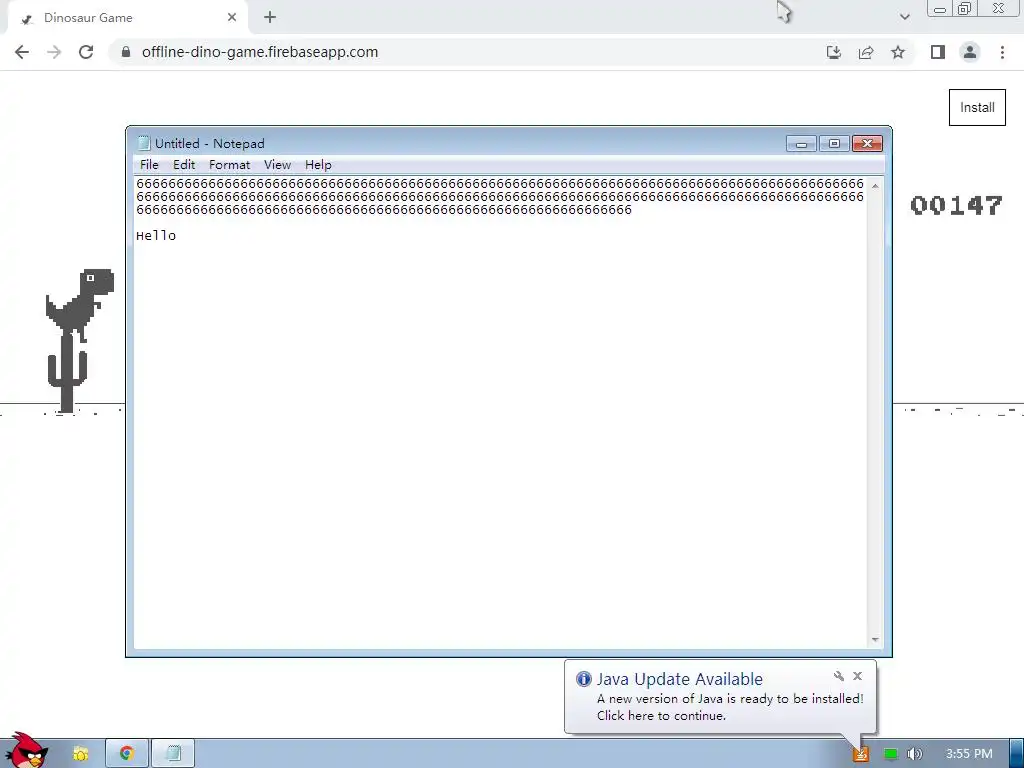Open the taskbar file explorer icon
1024x768 pixels.
click(x=80, y=754)
